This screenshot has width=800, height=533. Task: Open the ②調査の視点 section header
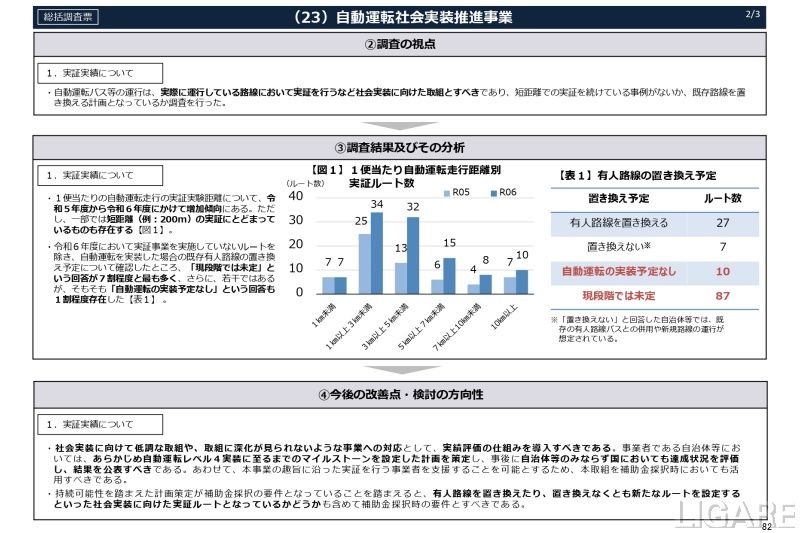(x=399, y=44)
